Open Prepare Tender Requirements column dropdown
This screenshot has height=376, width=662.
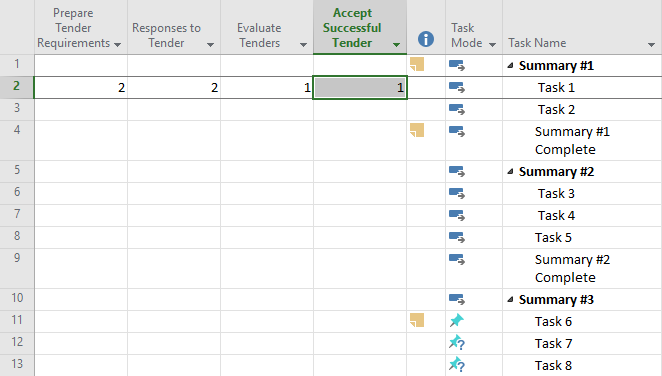point(117,44)
